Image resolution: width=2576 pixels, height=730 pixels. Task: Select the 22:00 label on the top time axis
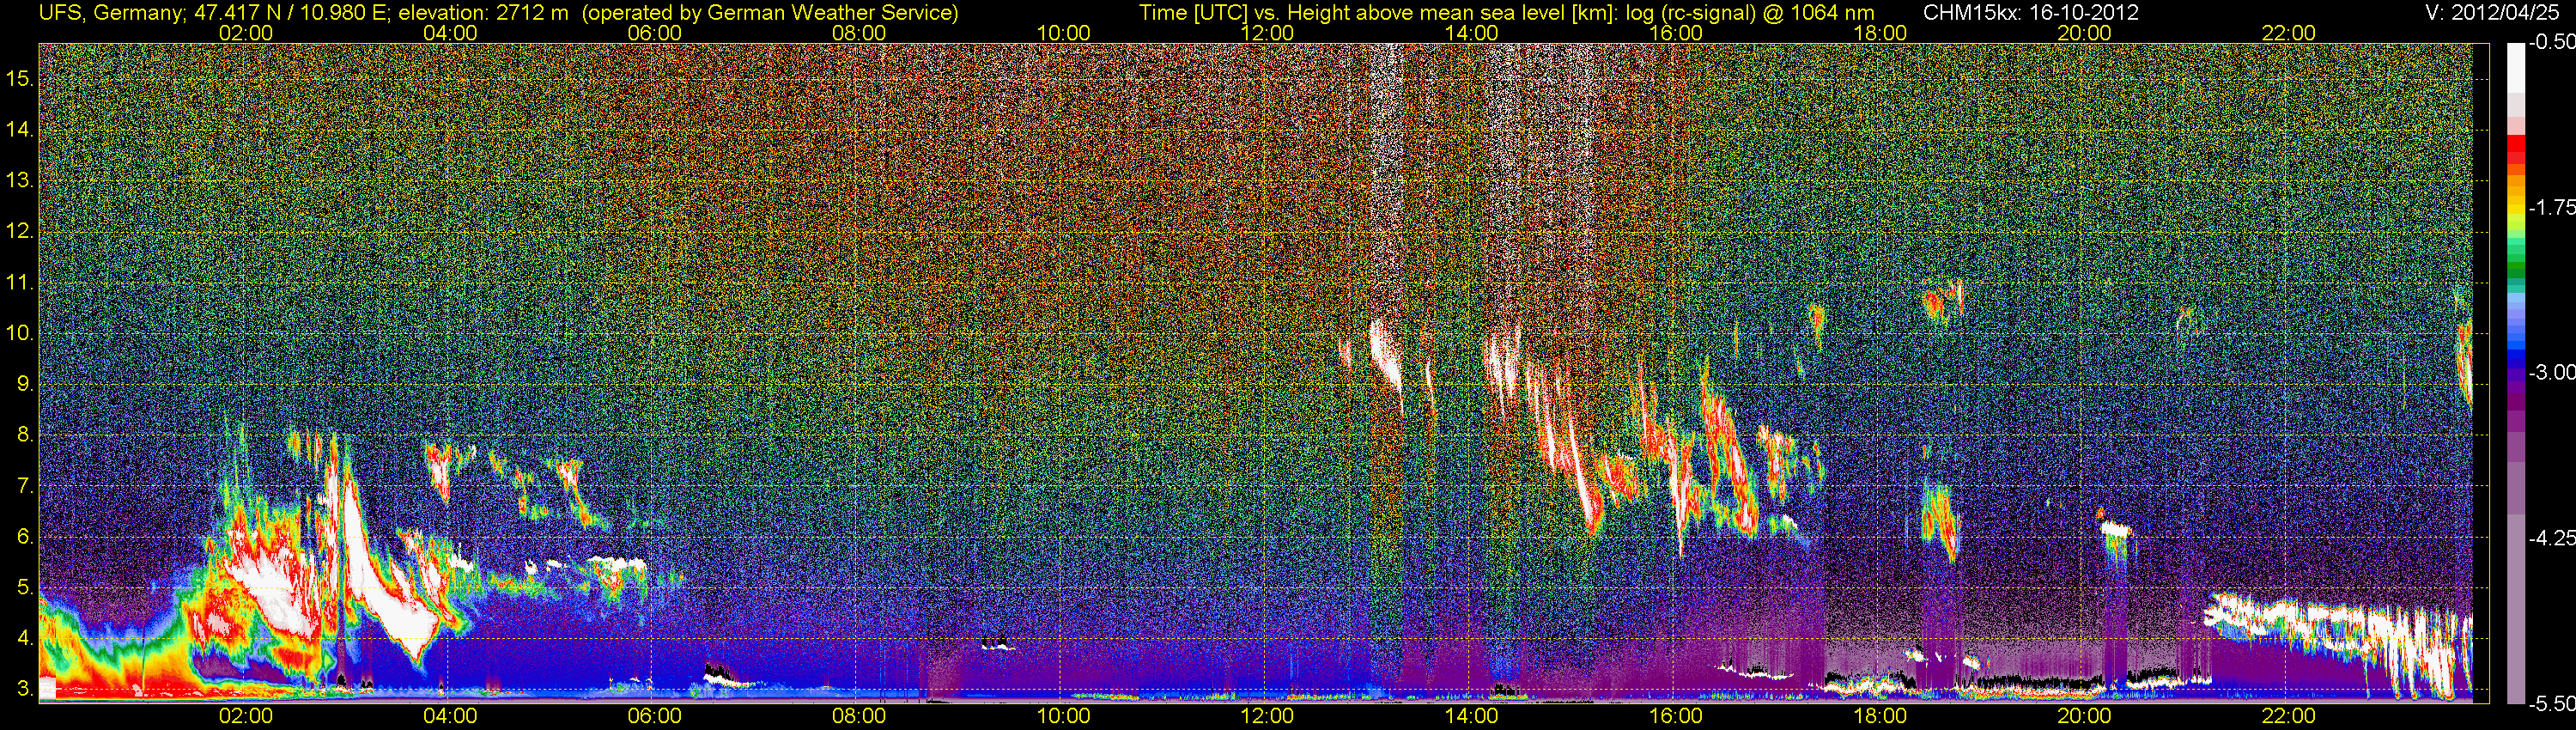2289,33
